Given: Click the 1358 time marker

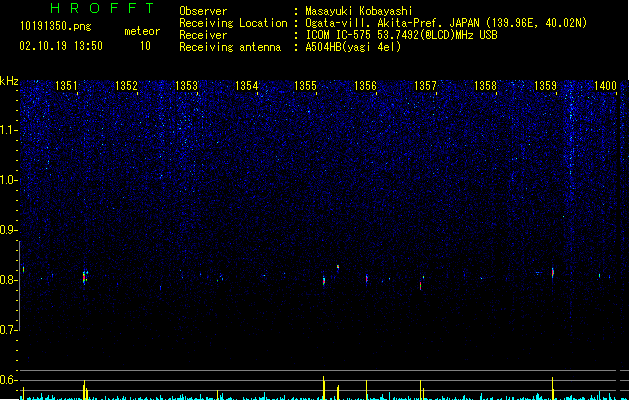Looking at the screenshot, I should [x=485, y=86].
